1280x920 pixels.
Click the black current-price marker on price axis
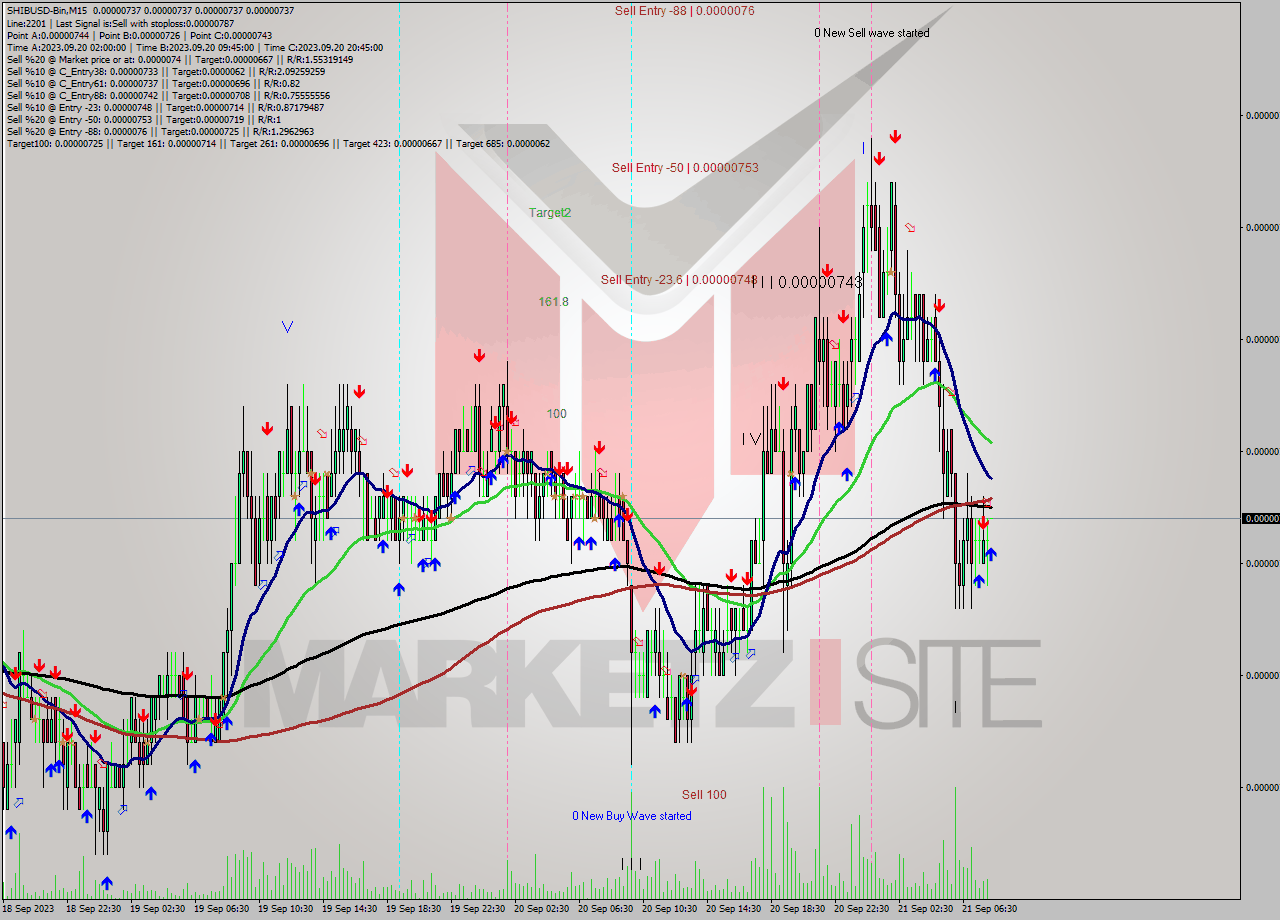pos(1260,518)
